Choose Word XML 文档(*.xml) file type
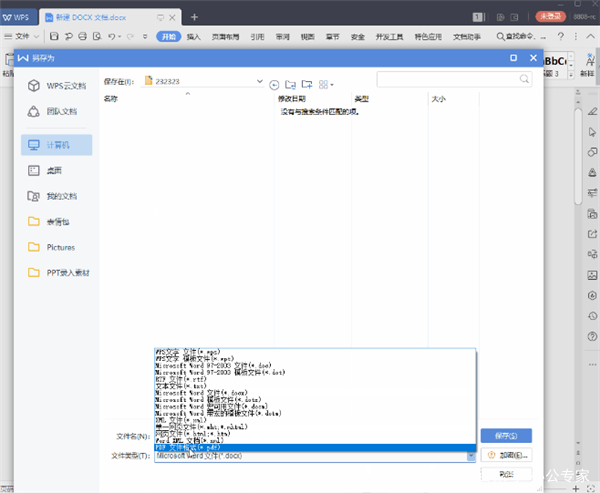 [315, 441]
